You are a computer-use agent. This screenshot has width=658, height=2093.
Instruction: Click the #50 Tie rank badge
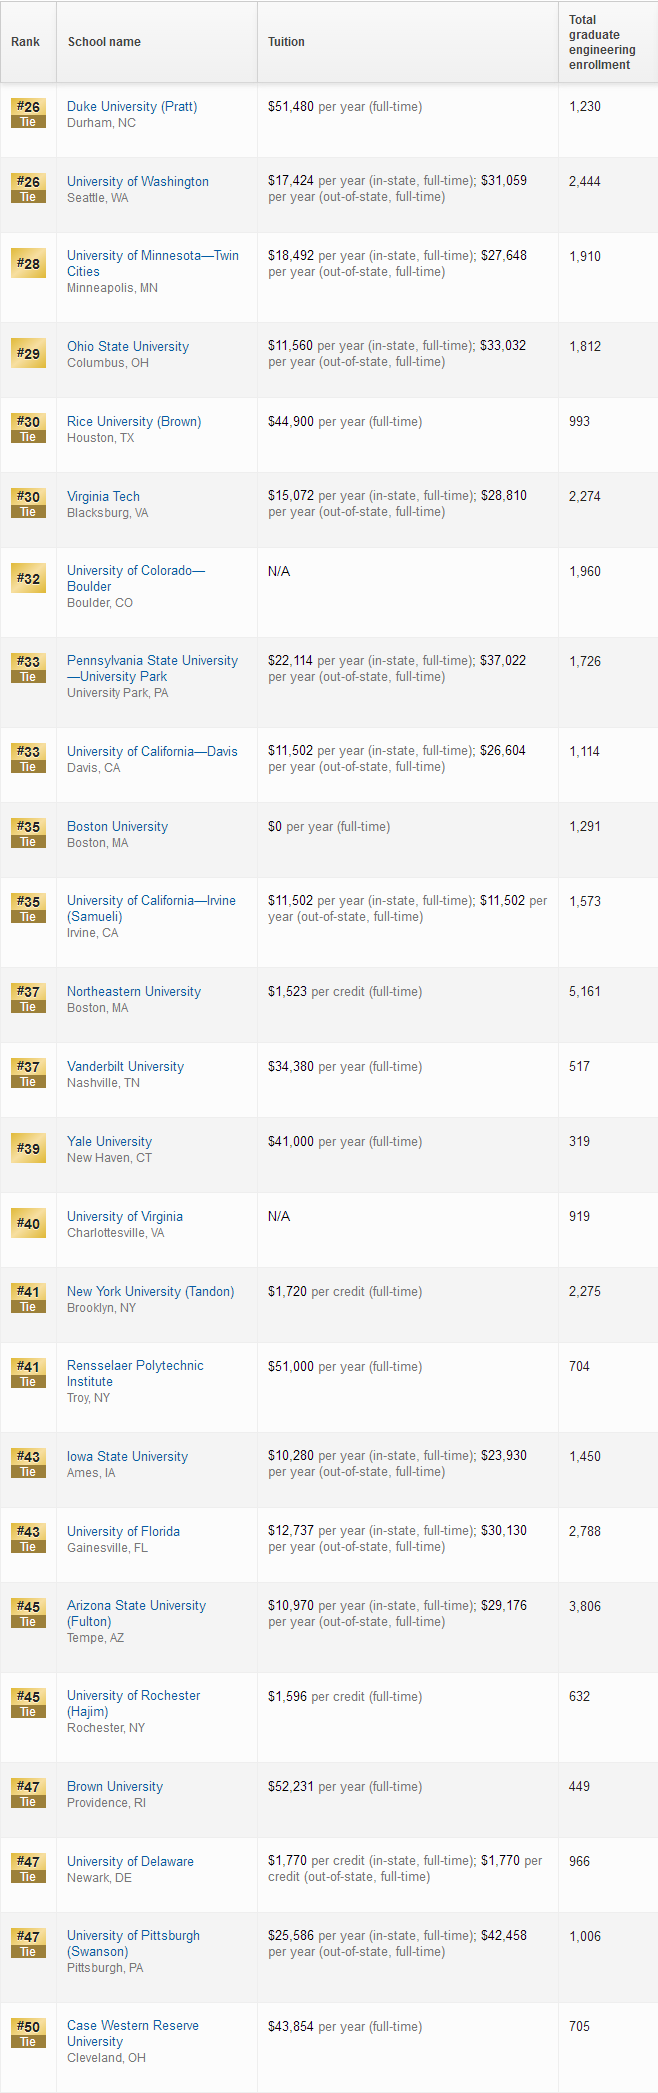click(x=28, y=2034)
